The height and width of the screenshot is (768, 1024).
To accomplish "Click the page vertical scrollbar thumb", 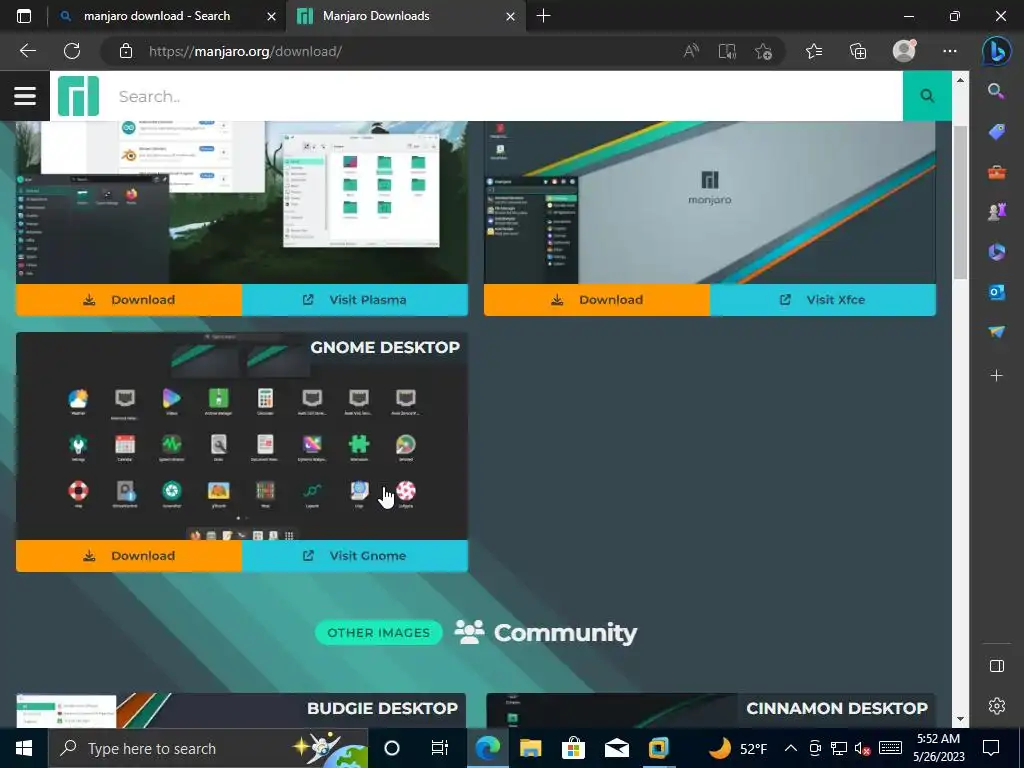I will click(960, 202).
